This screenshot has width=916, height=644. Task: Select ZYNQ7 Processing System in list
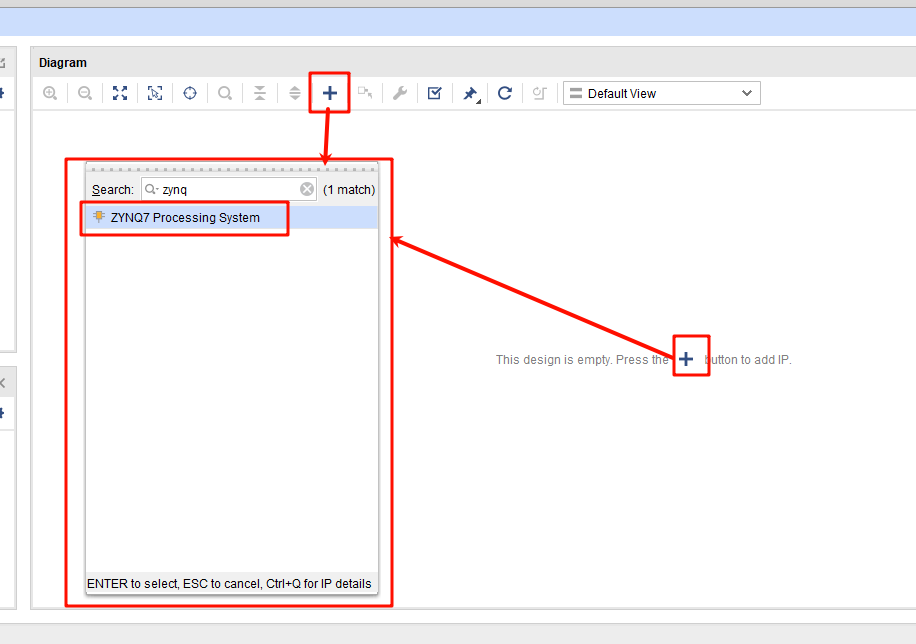[x=231, y=217]
